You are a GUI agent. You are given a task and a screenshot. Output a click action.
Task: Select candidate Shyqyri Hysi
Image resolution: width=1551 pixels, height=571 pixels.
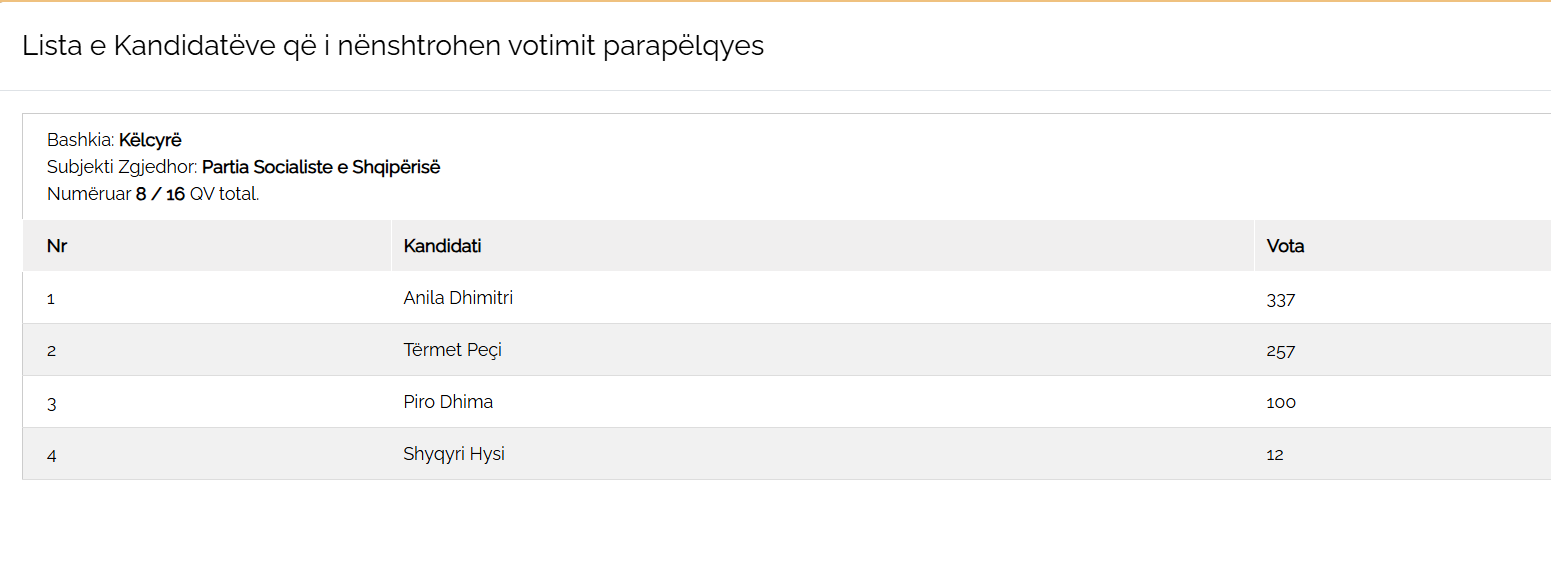pos(454,454)
